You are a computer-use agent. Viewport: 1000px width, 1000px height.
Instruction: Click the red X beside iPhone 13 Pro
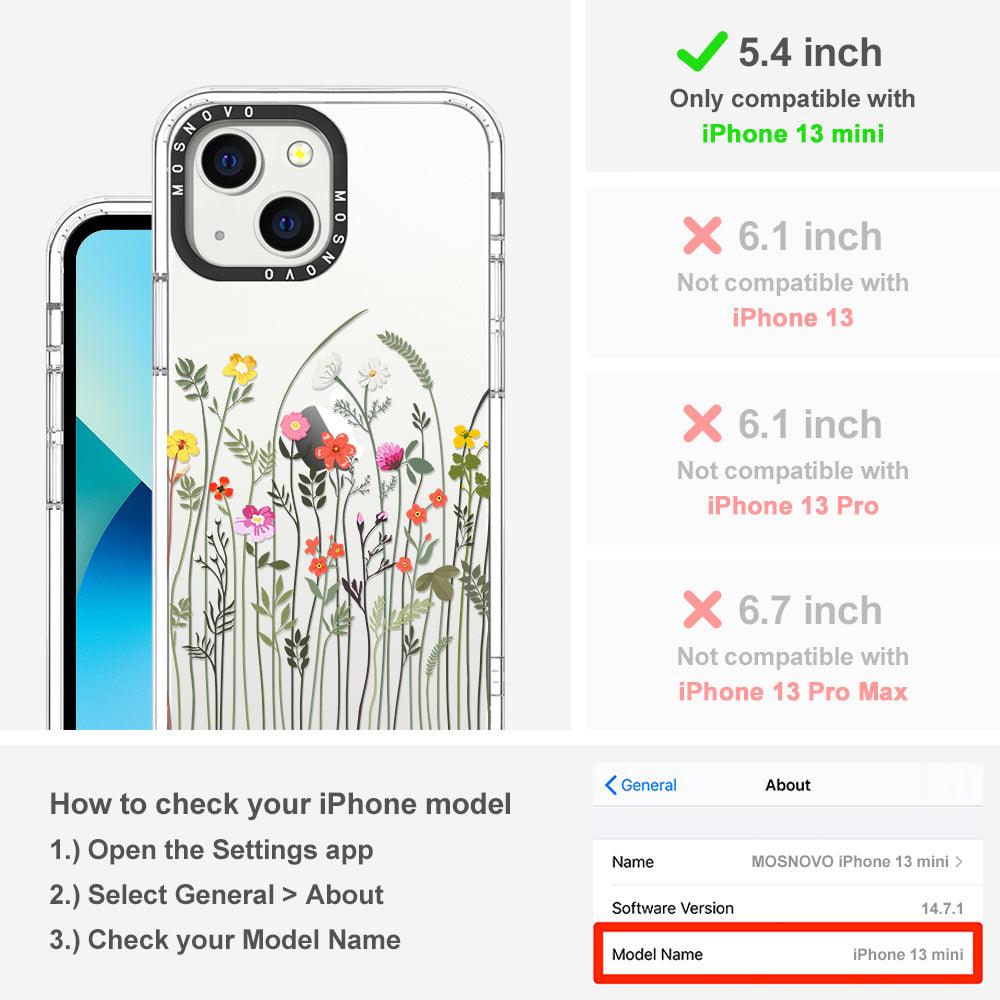pos(702,423)
